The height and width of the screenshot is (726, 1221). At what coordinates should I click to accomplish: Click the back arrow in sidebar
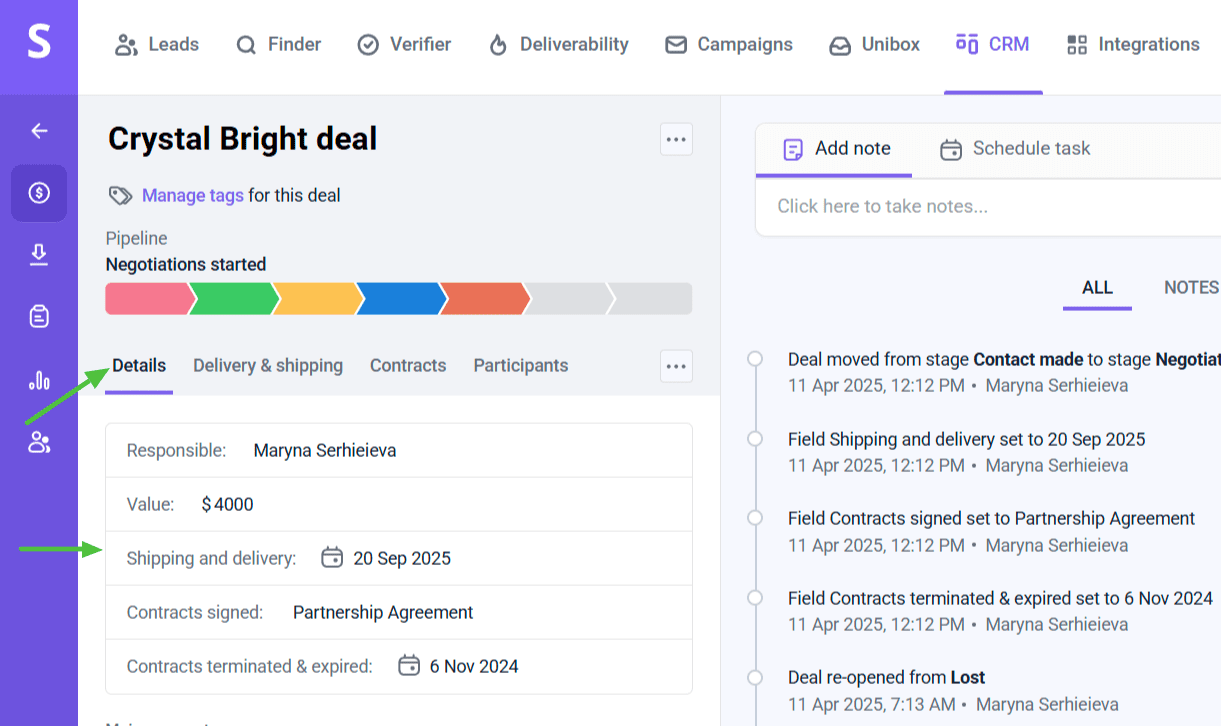click(x=39, y=131)
